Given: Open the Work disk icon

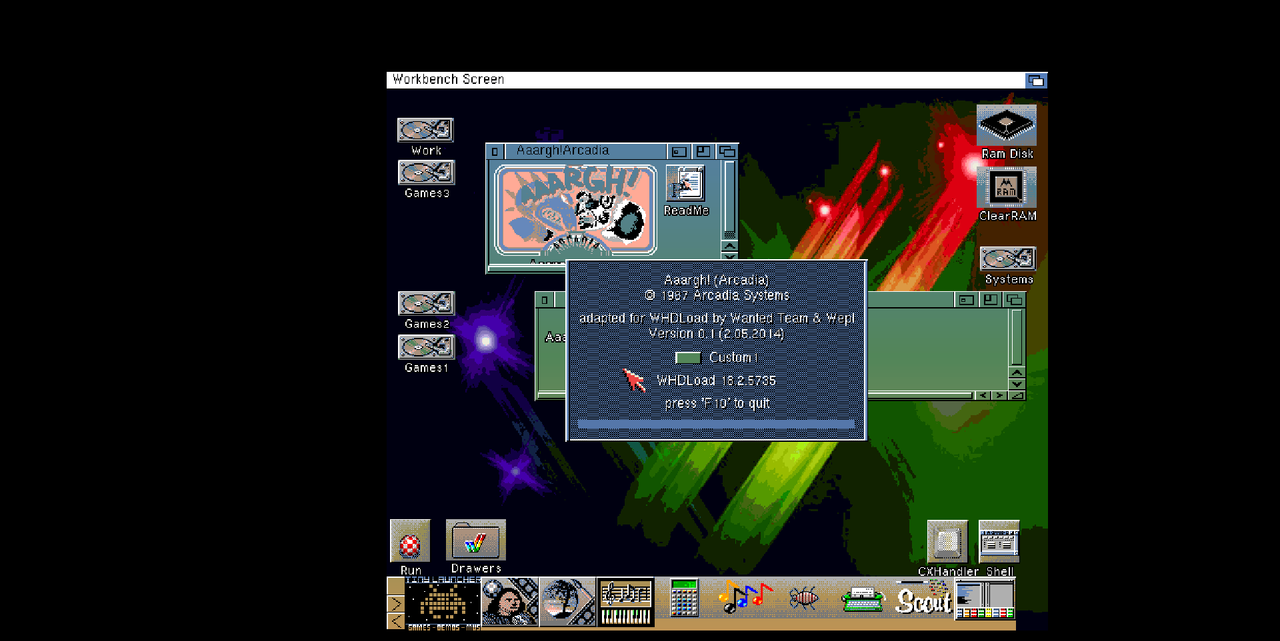Looking at the screenshot, I should click(x=425, y=130).
